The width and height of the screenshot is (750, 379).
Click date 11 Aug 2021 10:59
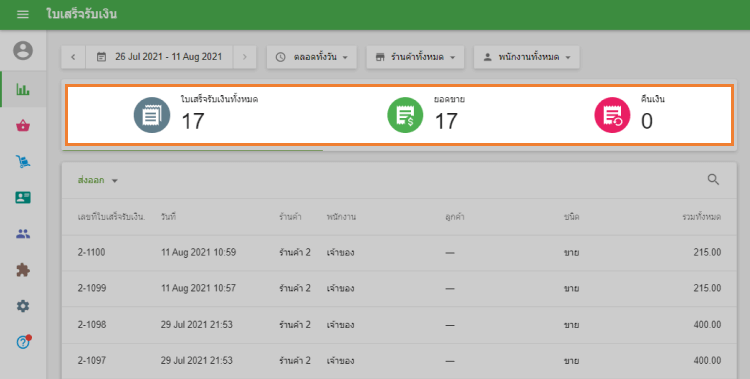pos(198,253)
